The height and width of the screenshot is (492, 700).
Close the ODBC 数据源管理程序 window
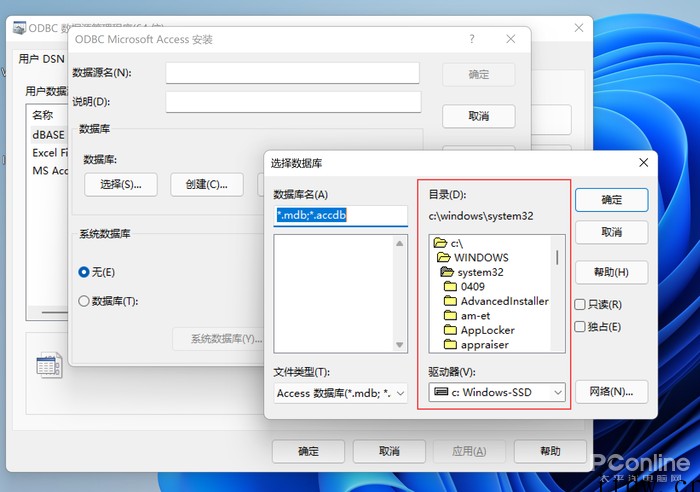pyautogui.click(x=579, y=28)
